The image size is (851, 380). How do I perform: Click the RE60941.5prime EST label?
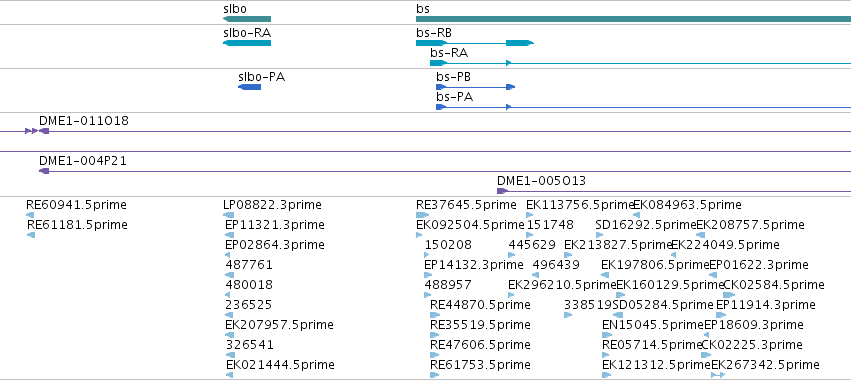click(76, 205)
